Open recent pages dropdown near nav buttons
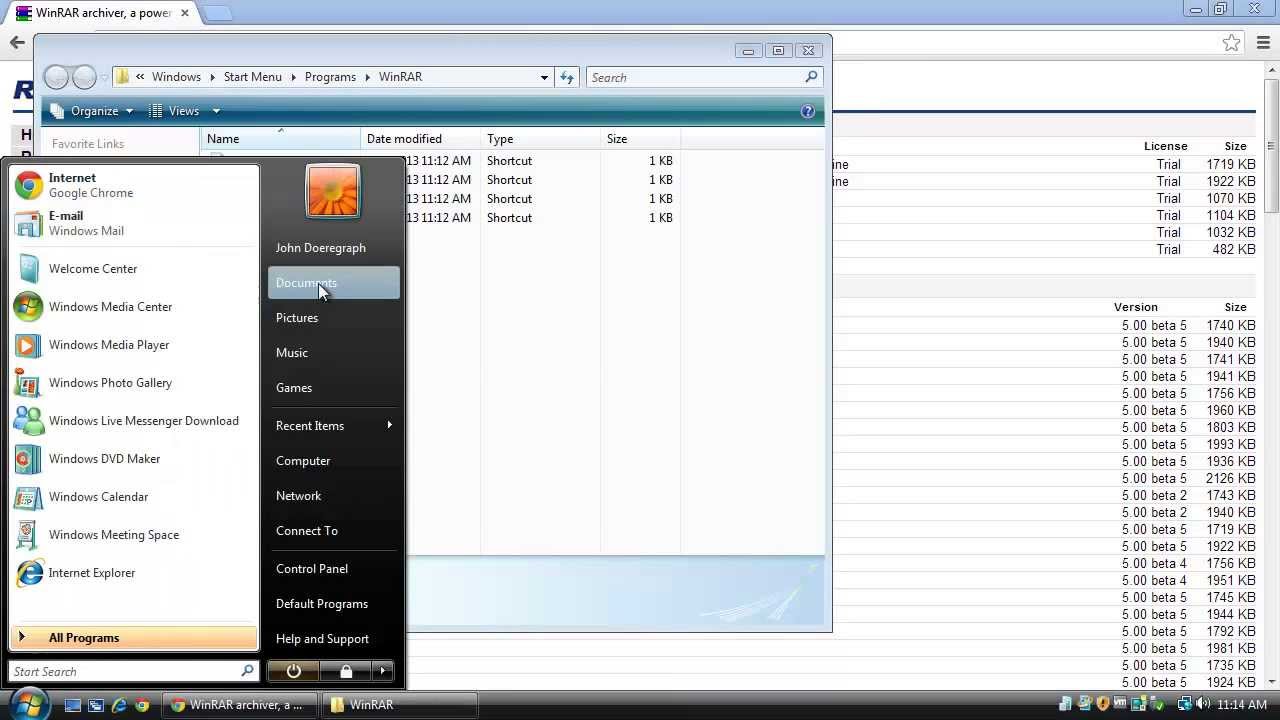Screen dimensions: 1280x720 (104, 77)
